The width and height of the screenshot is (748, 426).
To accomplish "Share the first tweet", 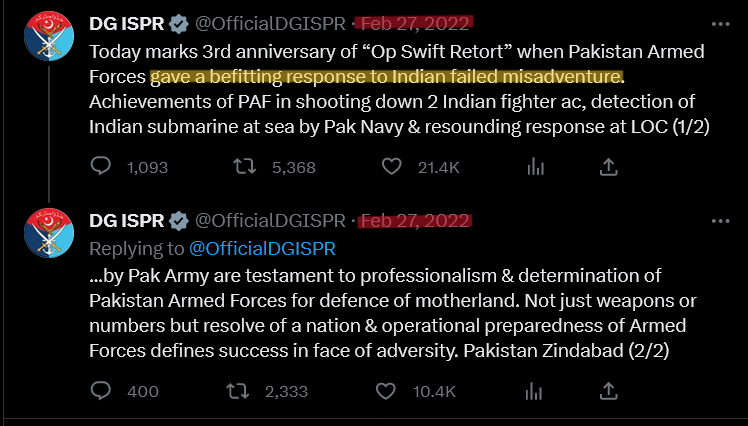I will [606, 167].
